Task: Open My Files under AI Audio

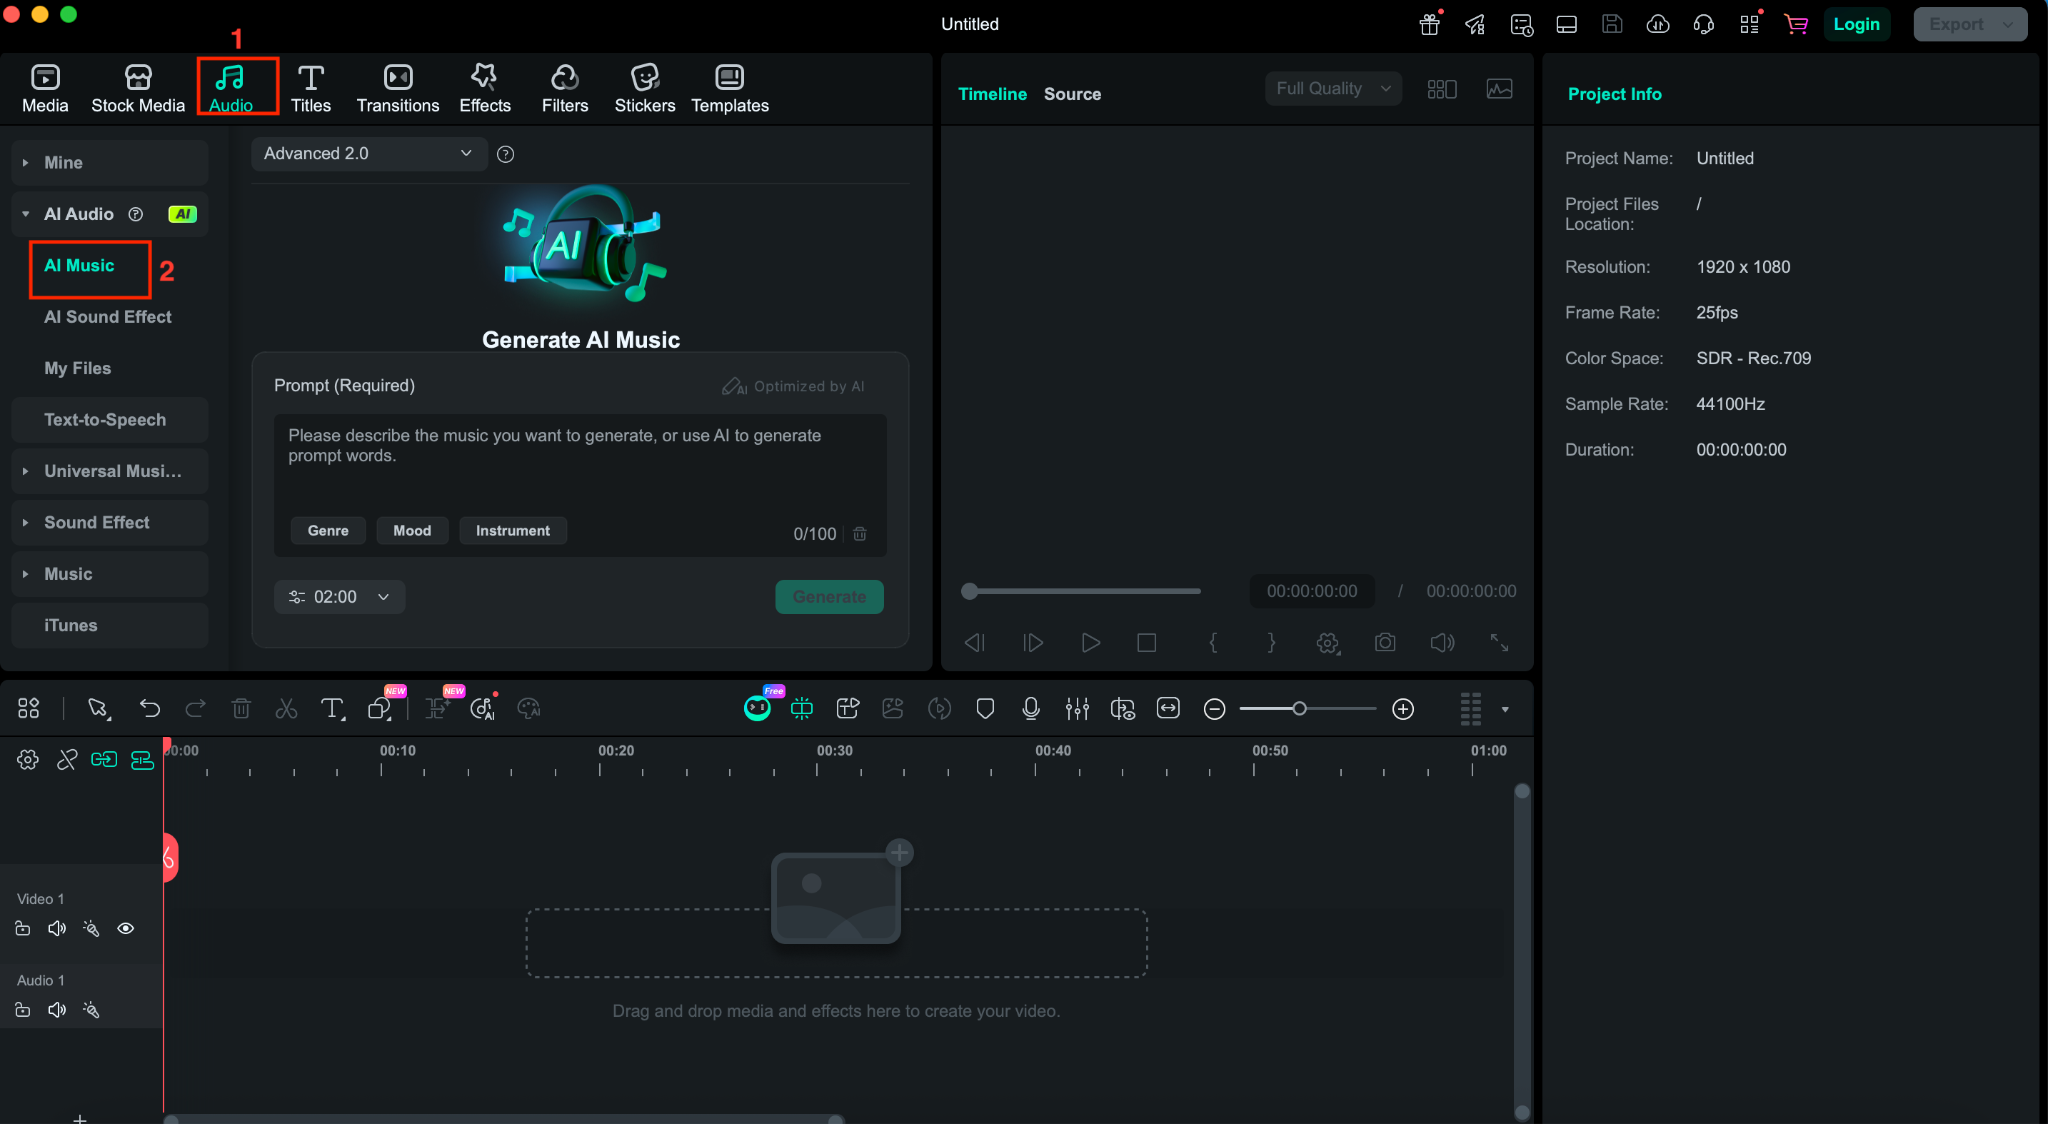Action: point(78,368)
